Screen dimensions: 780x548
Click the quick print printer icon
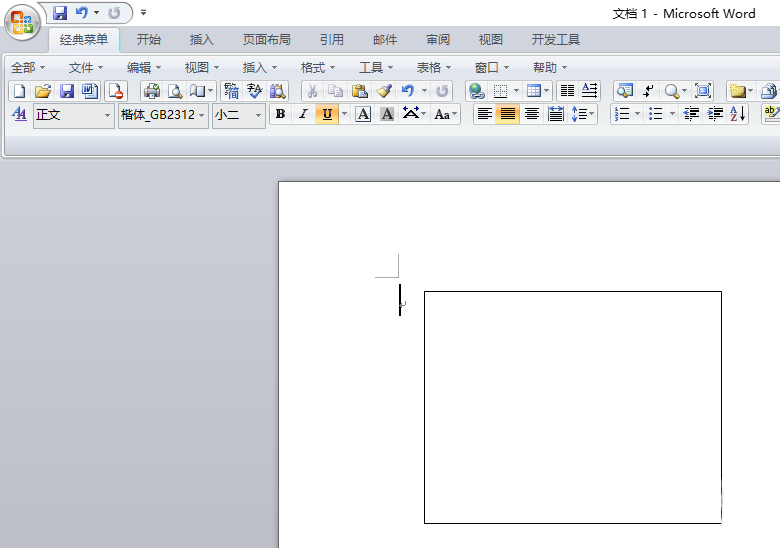152,91
